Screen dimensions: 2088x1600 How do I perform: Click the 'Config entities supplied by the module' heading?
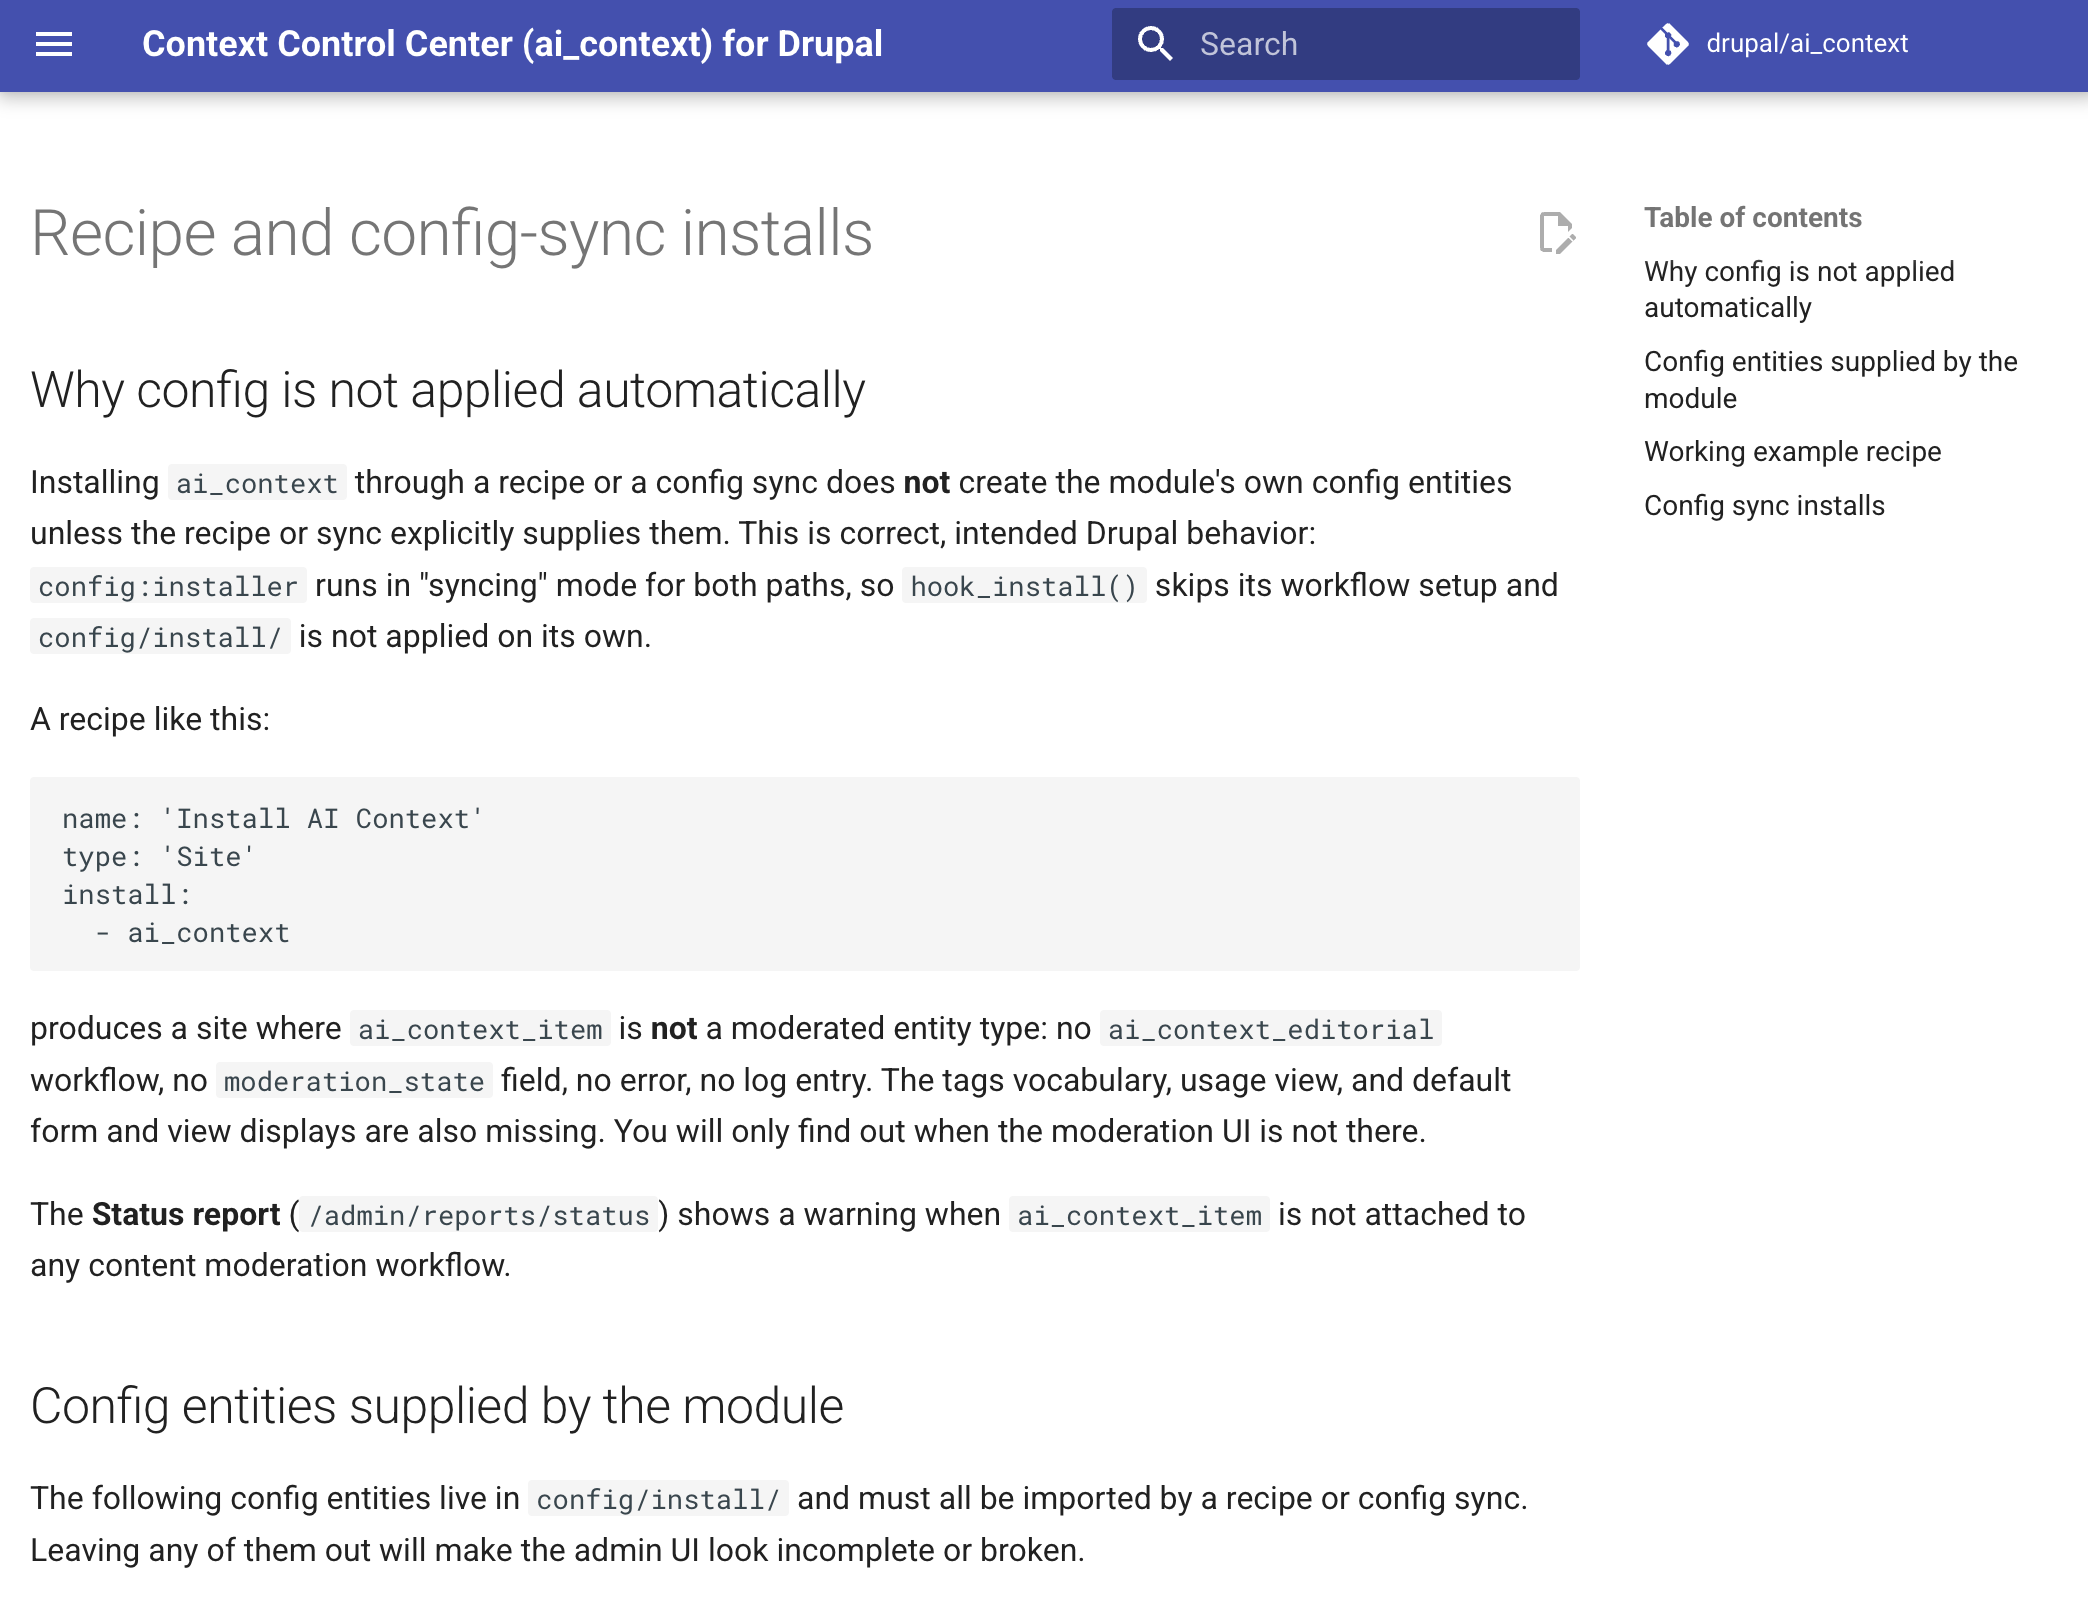pyautogui.click(x=437, y=1406)
